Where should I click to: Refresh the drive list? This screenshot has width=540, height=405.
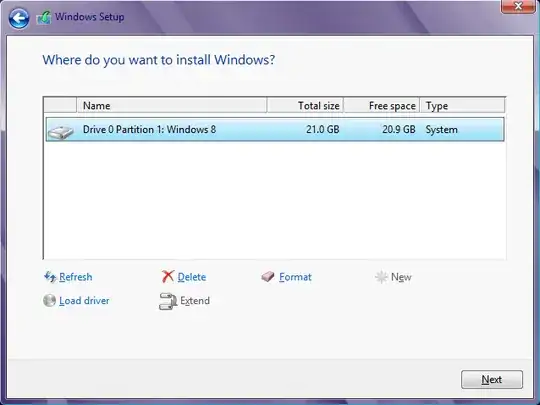tap(75, 277)
